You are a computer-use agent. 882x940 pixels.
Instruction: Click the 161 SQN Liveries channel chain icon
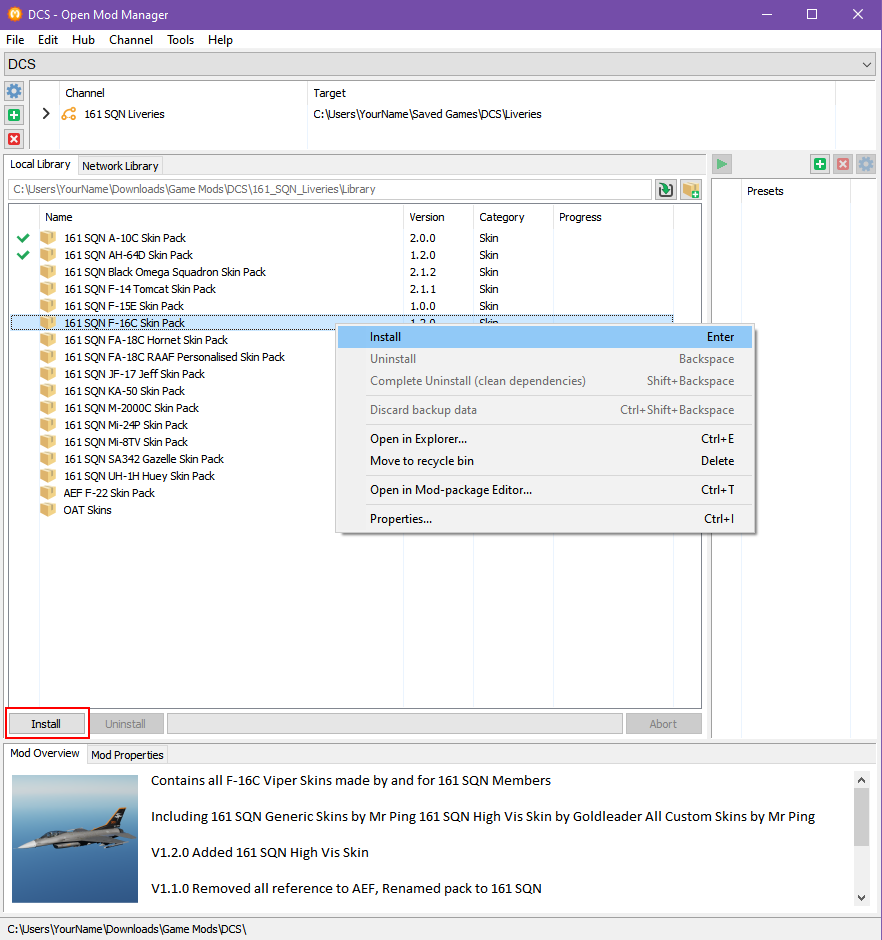tap(68, 114)
